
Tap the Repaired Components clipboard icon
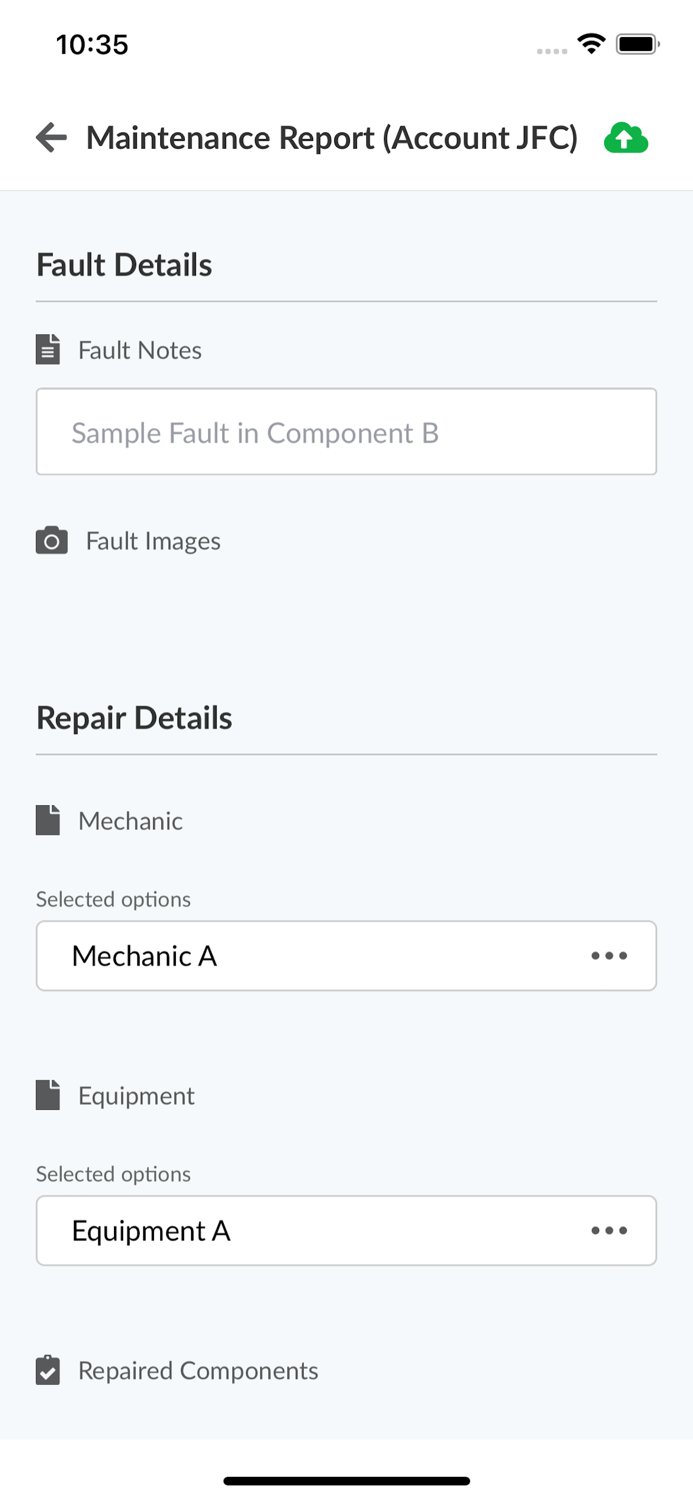coord(48,1371)
